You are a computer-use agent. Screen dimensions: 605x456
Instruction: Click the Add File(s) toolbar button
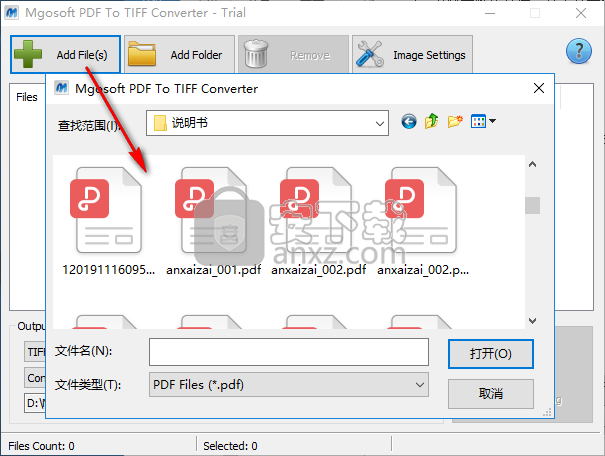pyautogui.click(x=65, y=54)
